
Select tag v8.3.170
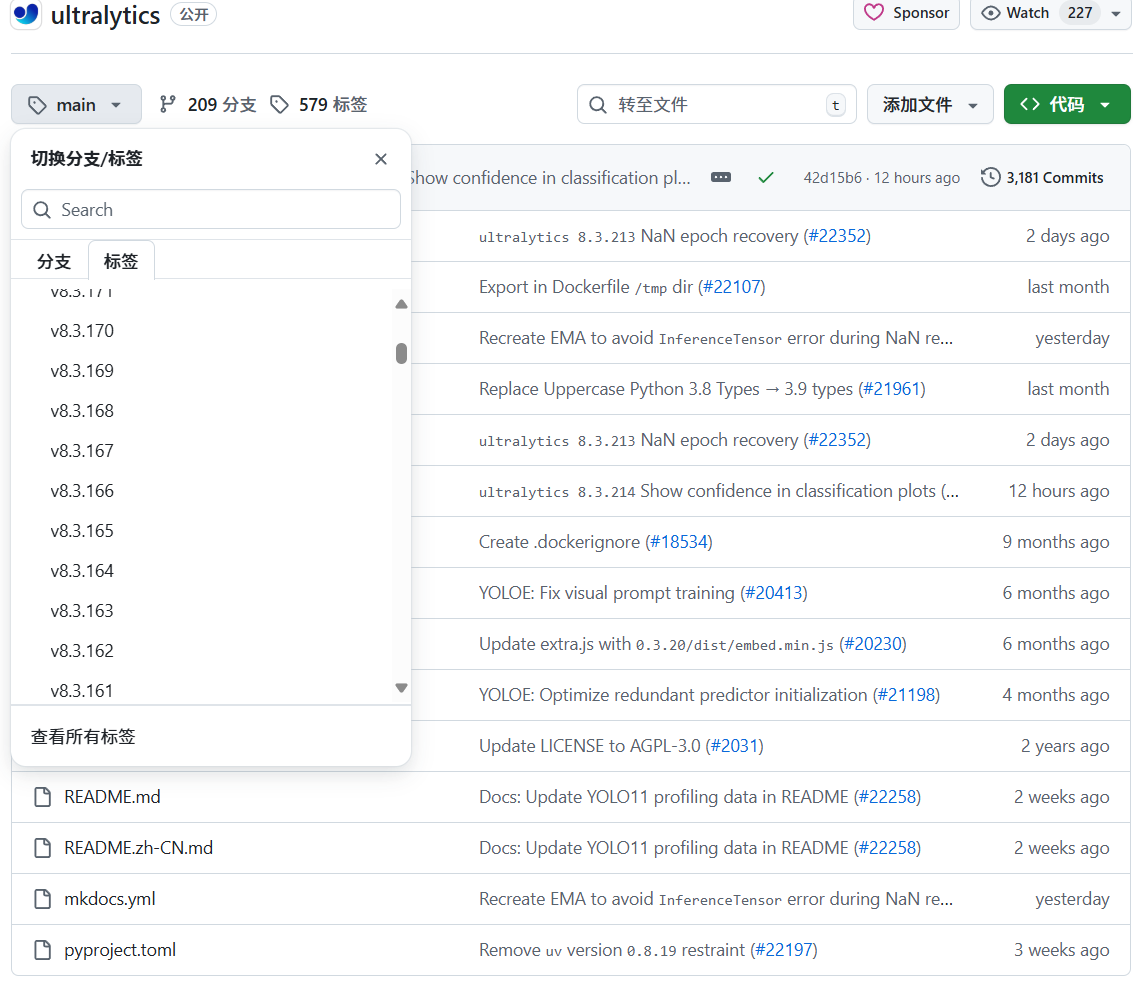pyautogui.click(x=82, y=331)
